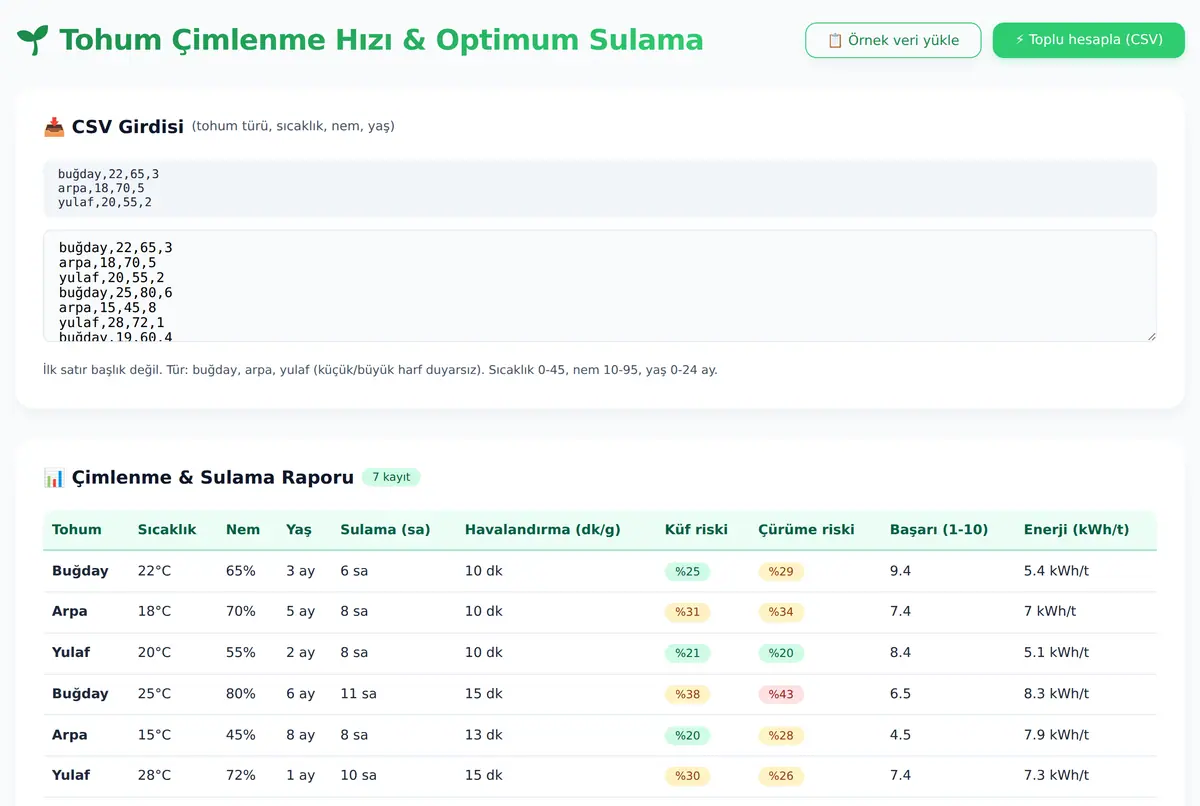This screenshot has height=806, width=1200.
Task: Click the Tohum Çimlenme Hızı & Optimum Sulama title
Action: (381, 40)
